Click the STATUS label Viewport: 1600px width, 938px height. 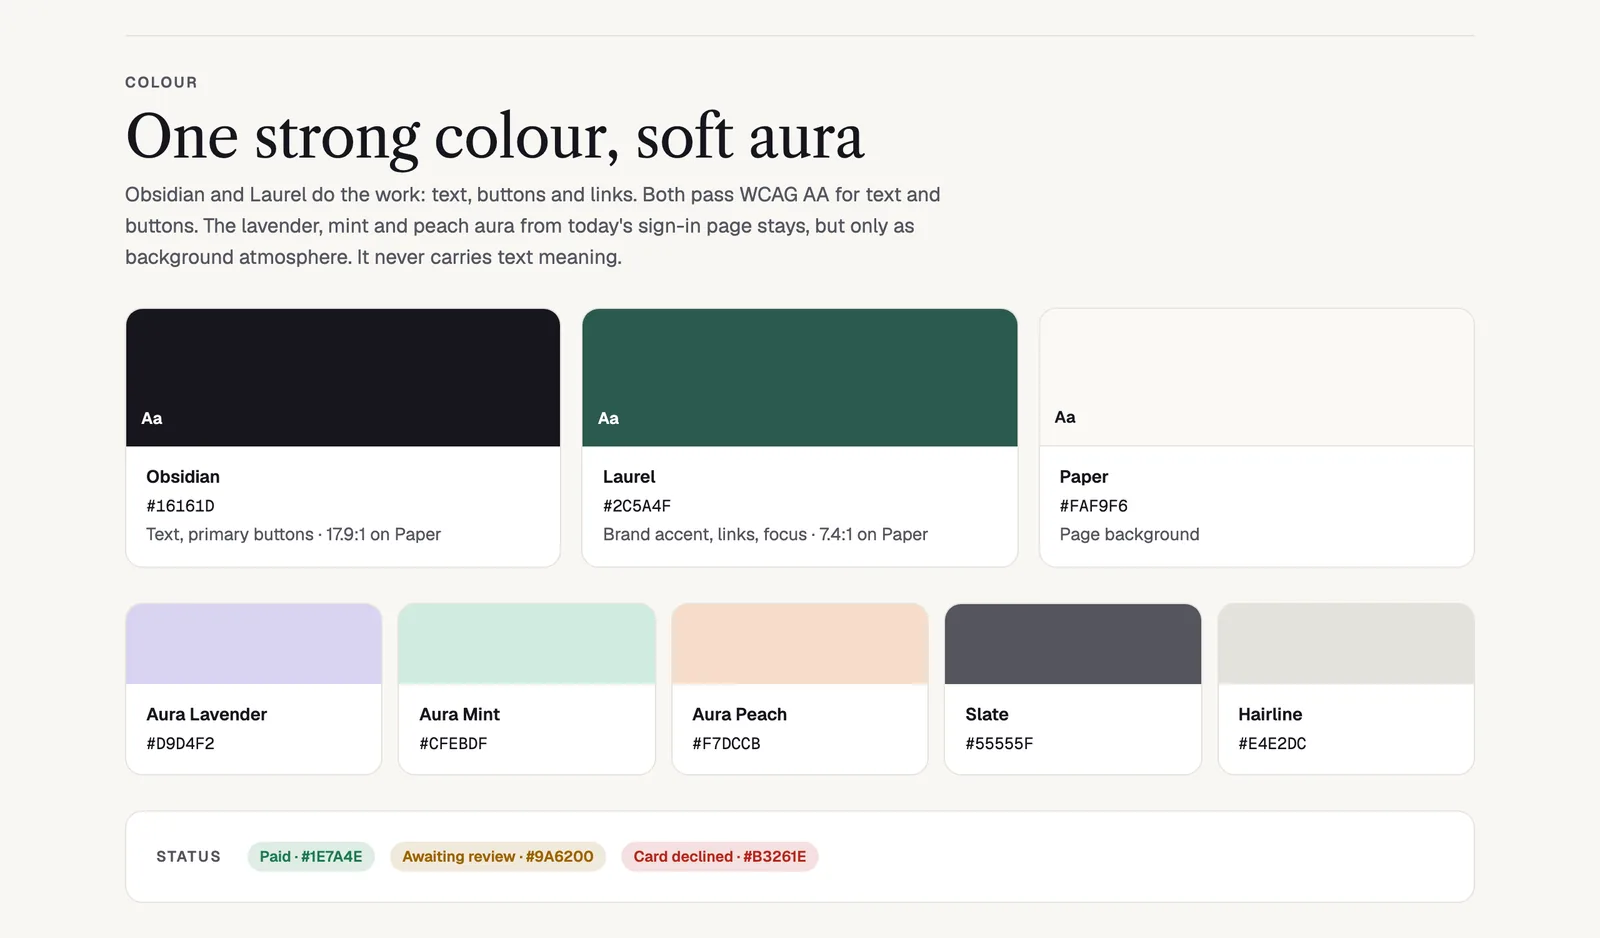click(188, 856)
